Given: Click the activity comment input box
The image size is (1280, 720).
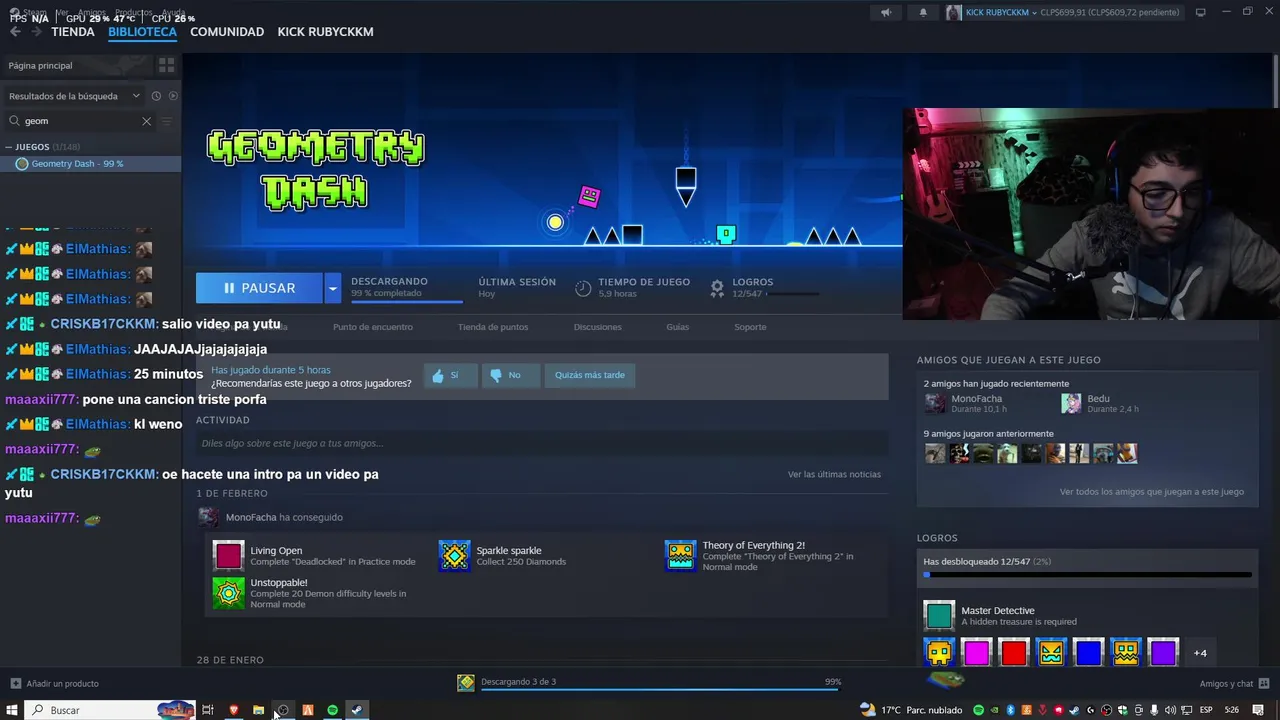Looking at the screenshot, I should click(542, 443).
